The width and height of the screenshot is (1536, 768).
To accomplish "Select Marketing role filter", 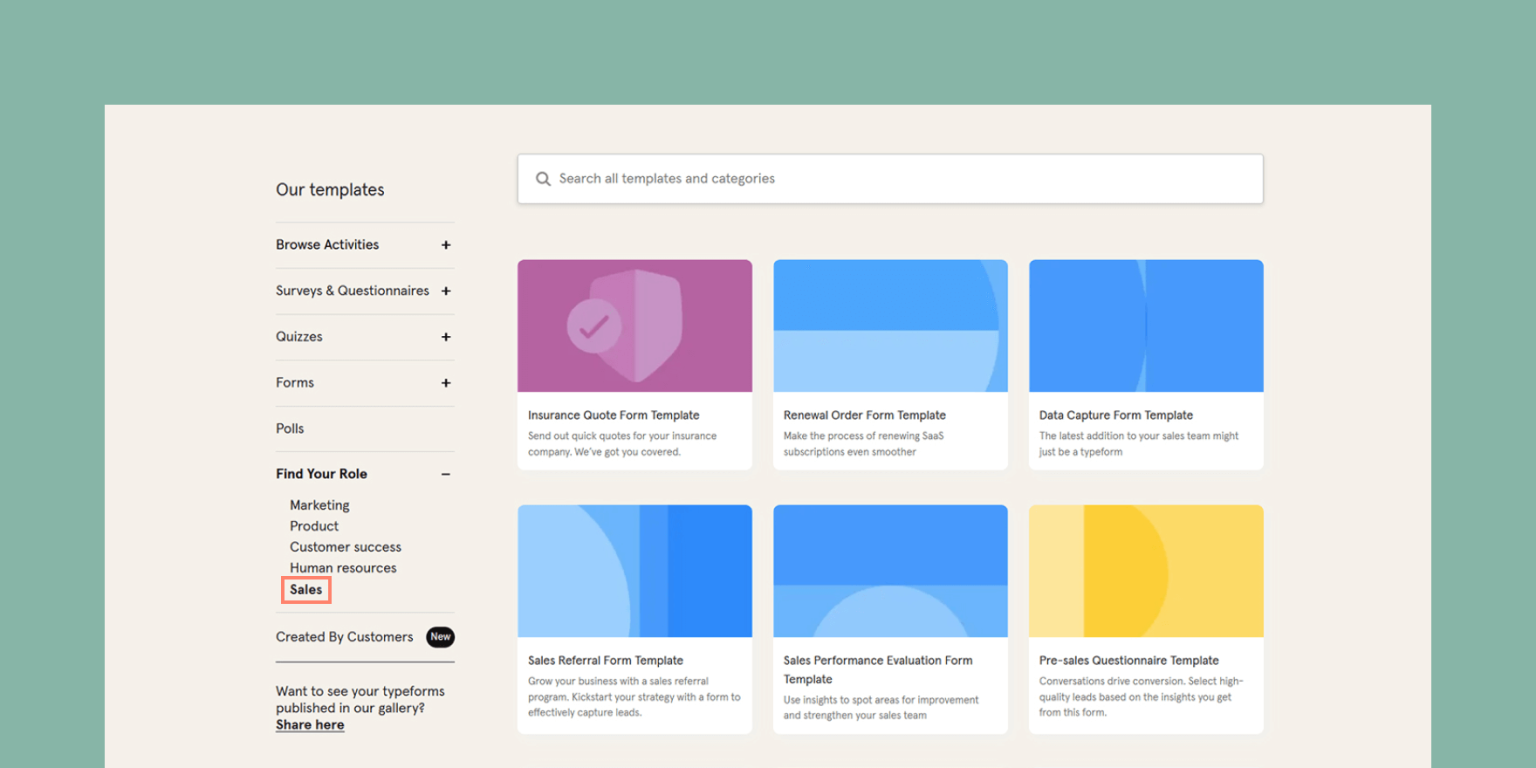I will [x=320, y=505].
